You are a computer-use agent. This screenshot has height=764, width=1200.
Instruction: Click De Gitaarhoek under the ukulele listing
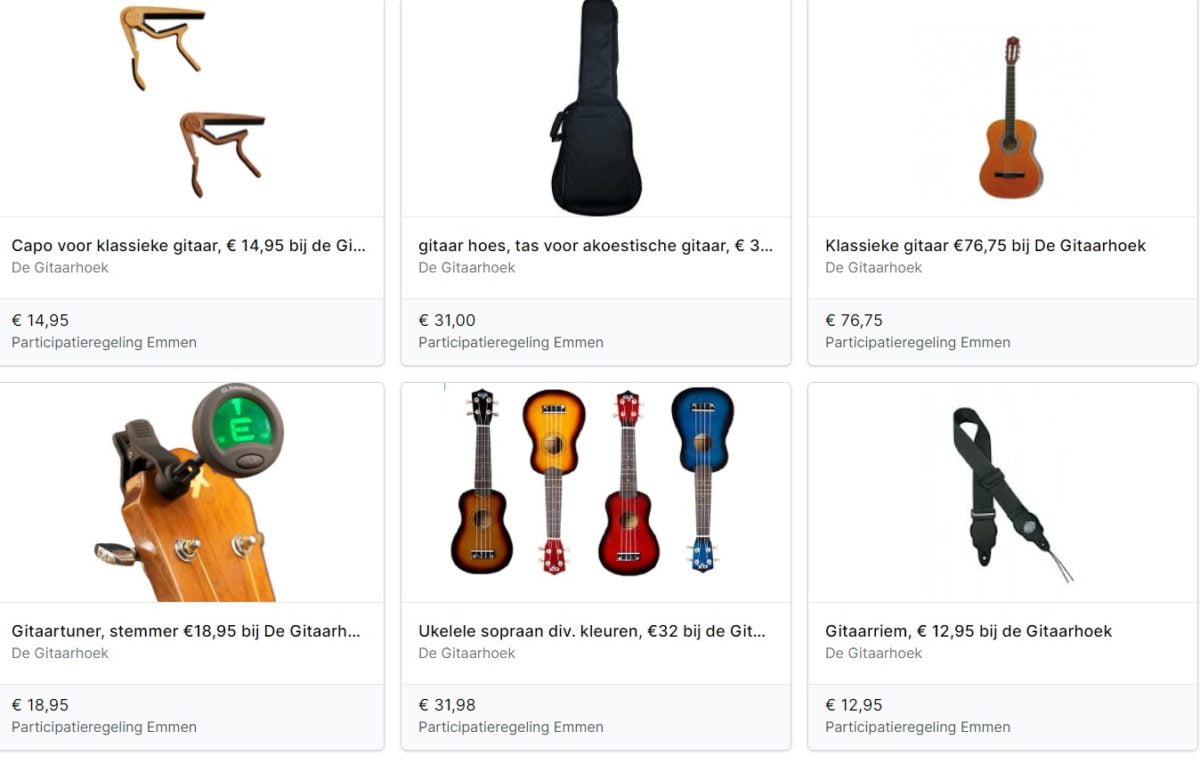pos(467,653)
